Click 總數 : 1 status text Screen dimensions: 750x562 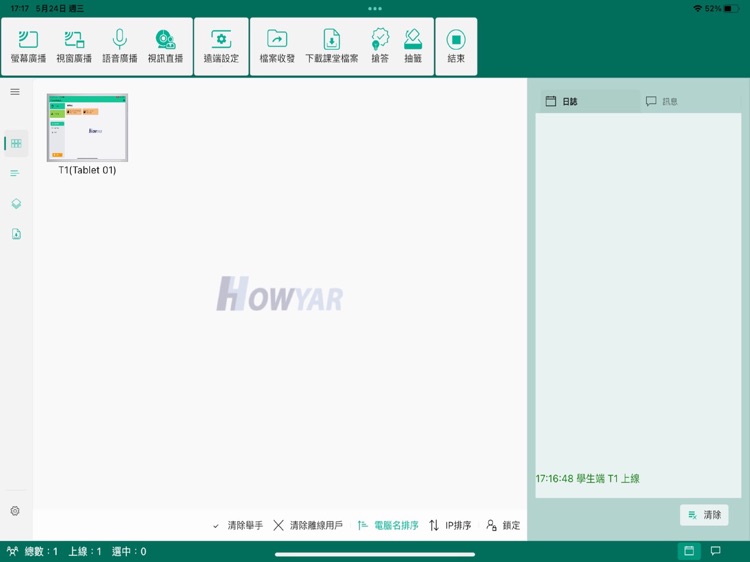point(41,551)
